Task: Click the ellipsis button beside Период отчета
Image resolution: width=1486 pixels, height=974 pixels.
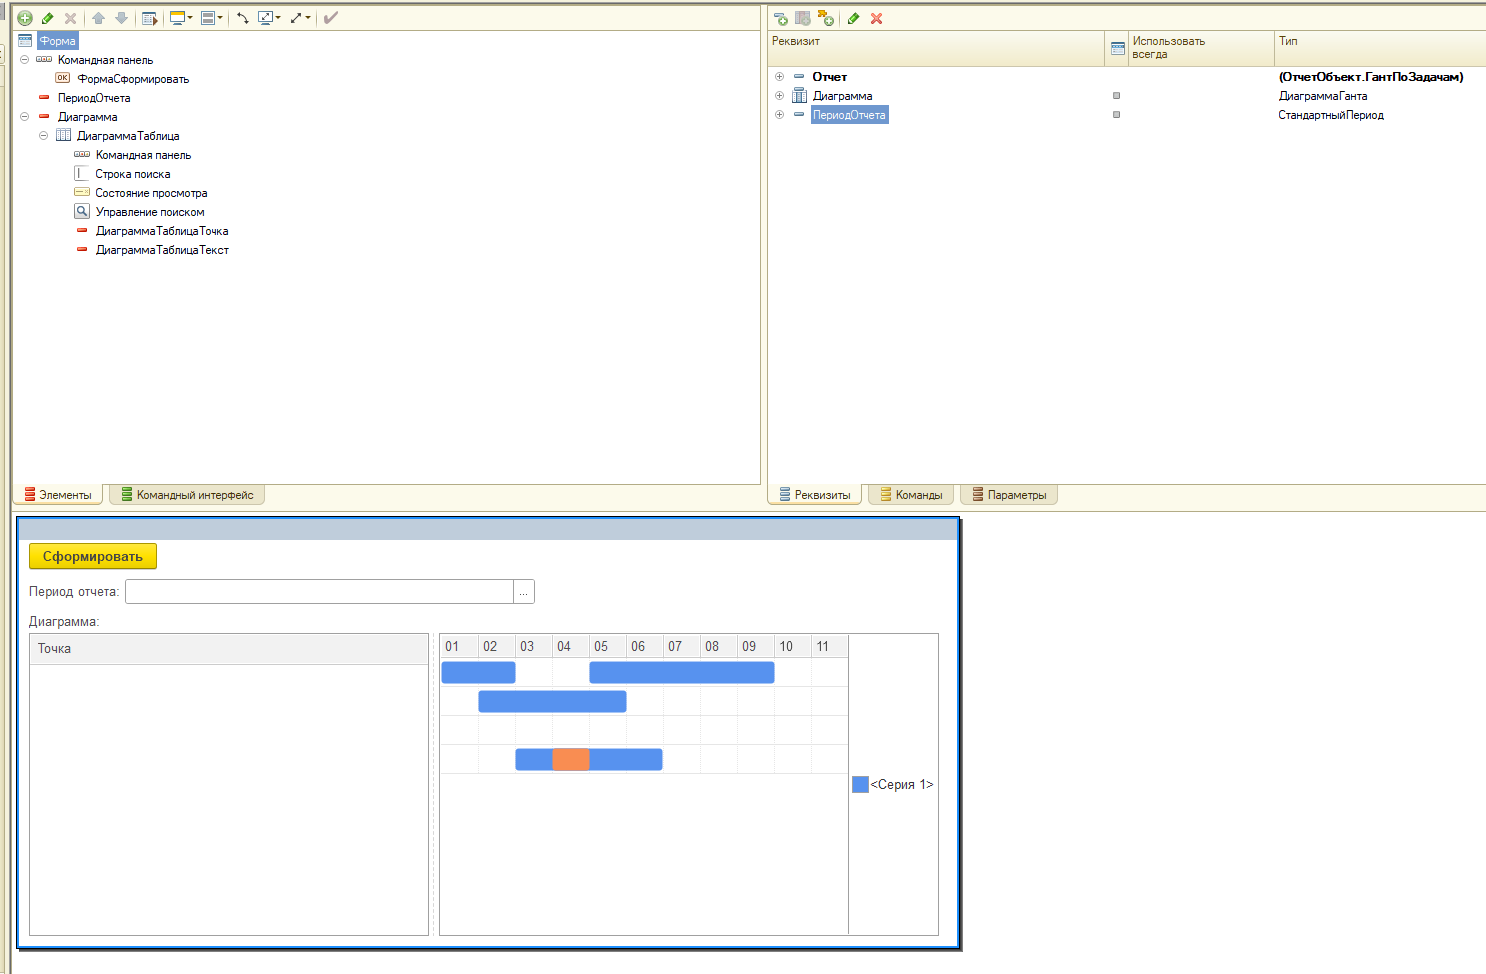Action: pos(523,592)
